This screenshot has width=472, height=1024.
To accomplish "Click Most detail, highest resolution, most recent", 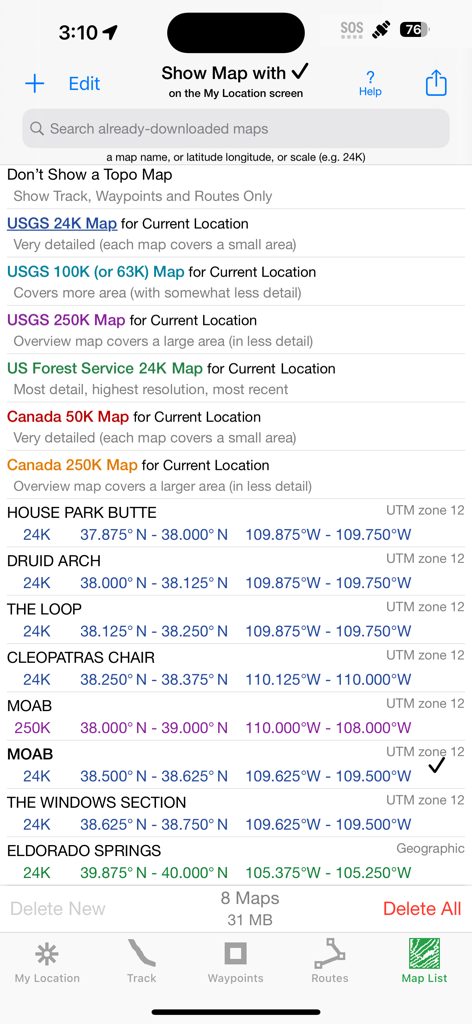I will pyautogui.click(x=151, y=390).
